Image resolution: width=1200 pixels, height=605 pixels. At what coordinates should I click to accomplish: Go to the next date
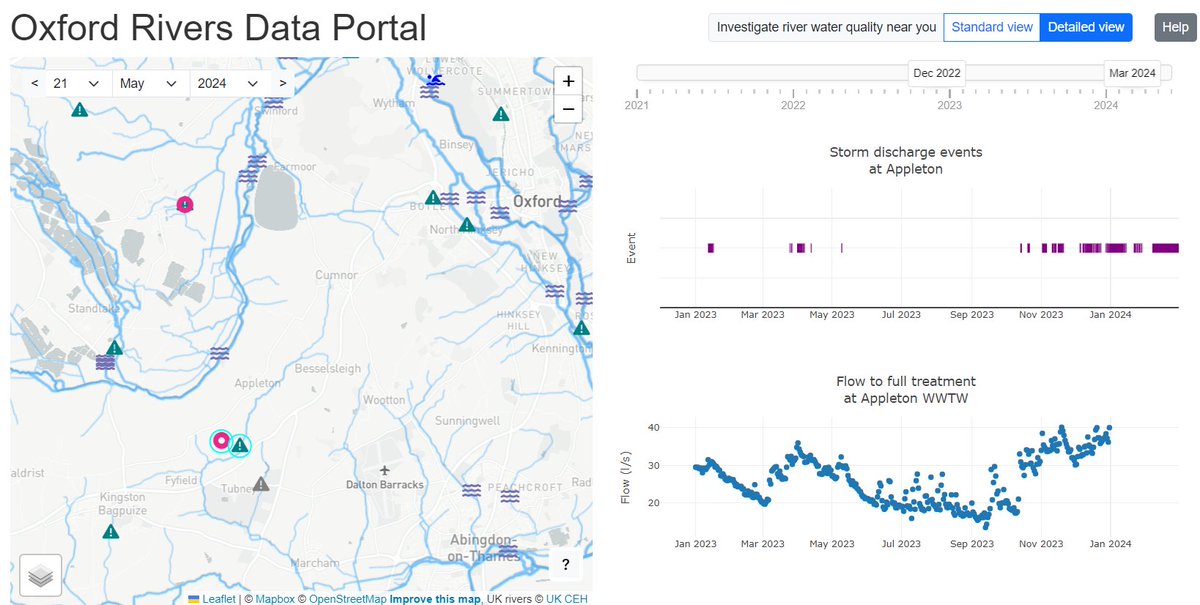283,83
